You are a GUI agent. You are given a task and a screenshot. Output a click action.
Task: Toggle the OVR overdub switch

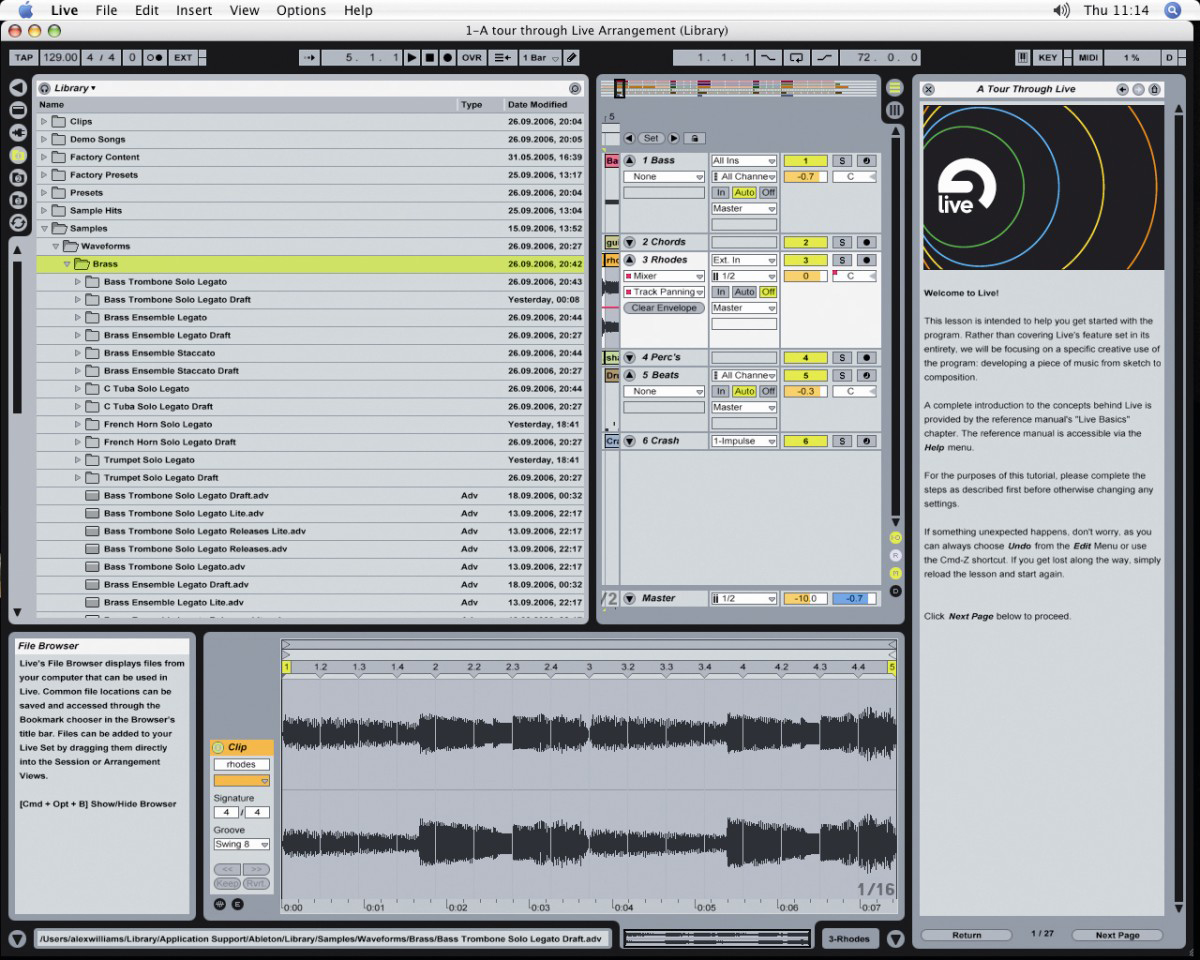471,58
